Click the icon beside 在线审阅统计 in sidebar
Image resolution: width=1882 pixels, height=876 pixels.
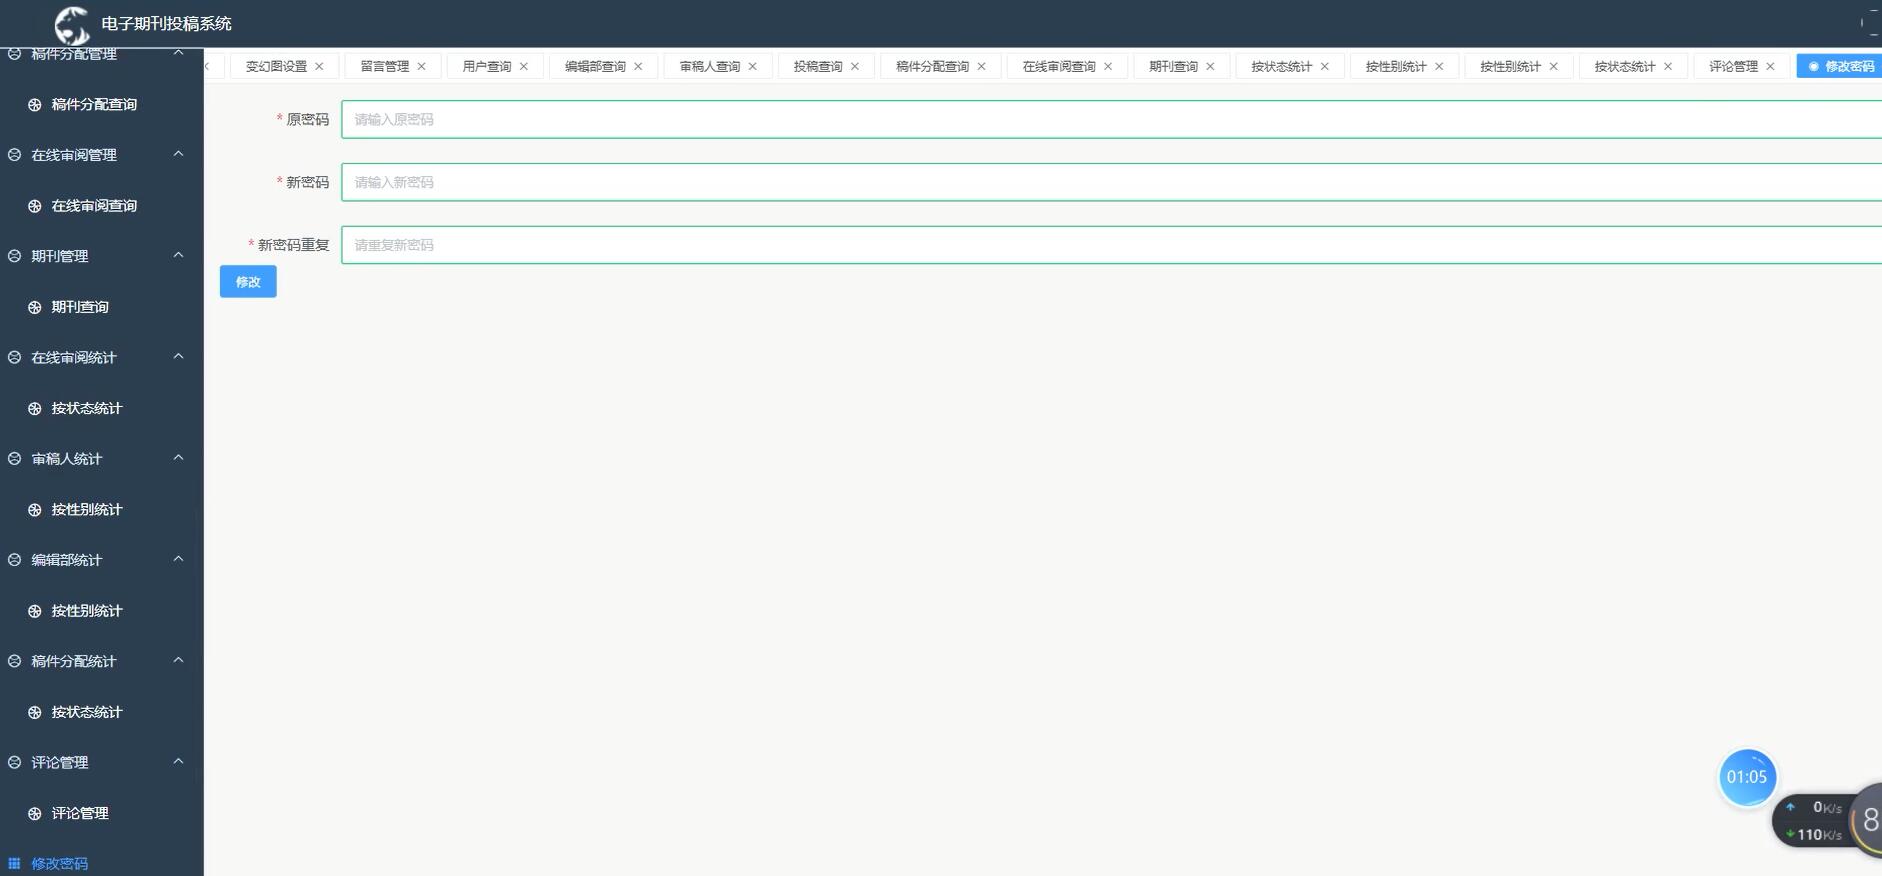14,357
